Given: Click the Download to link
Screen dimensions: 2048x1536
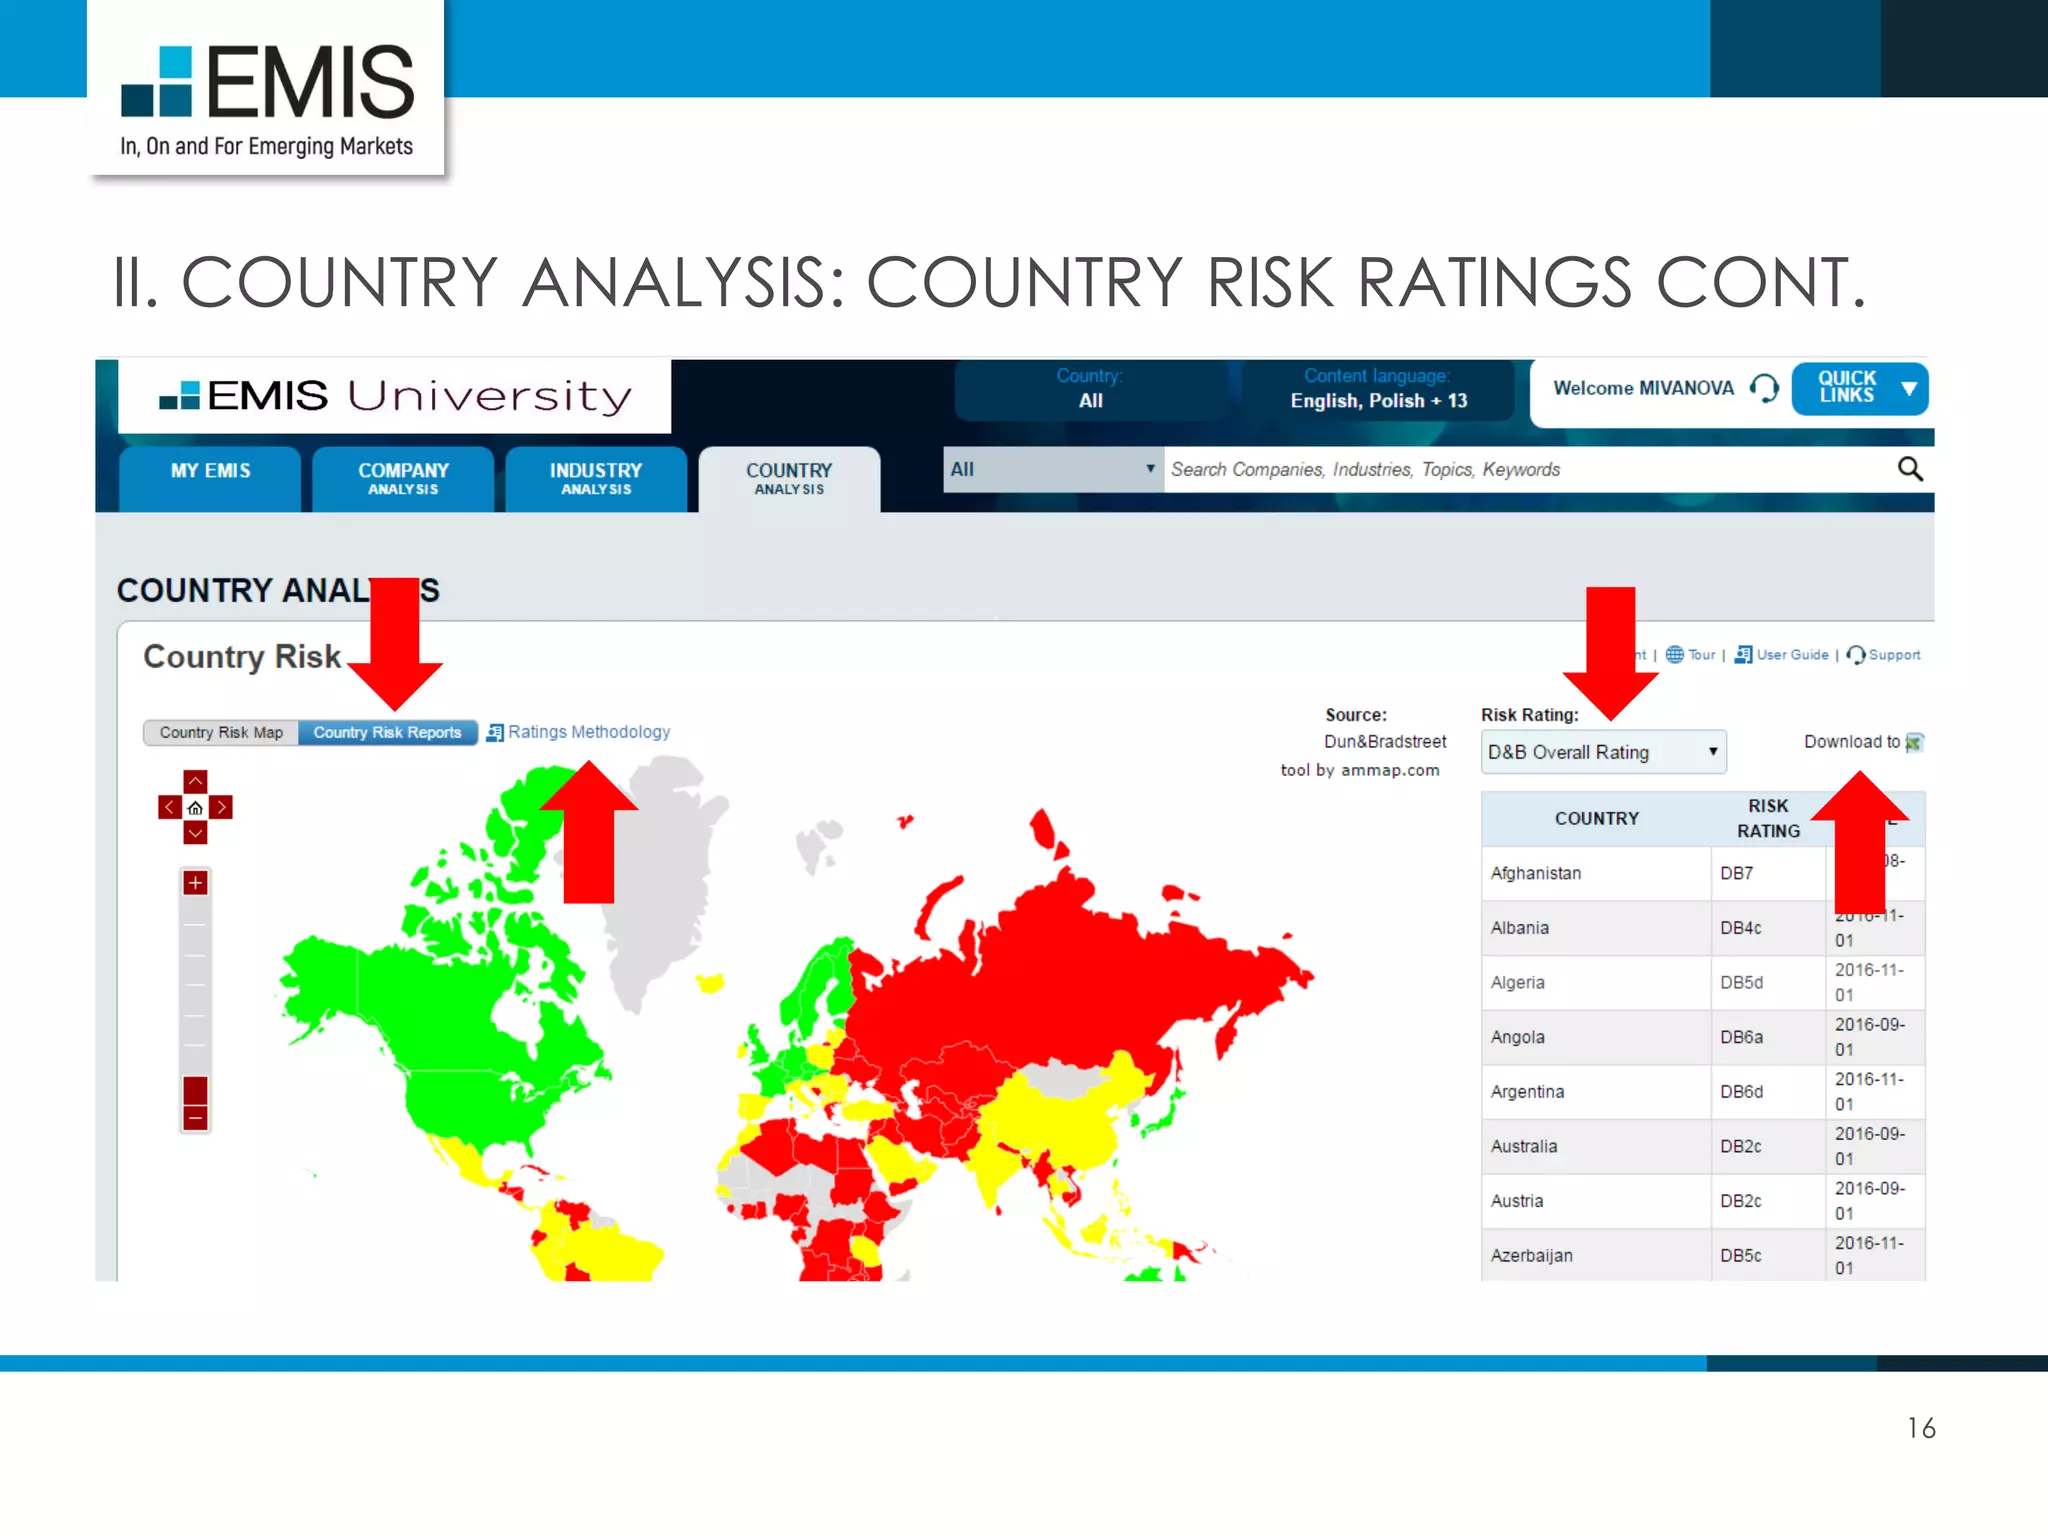Looking at the screenshot, I should coord(1851,742).
